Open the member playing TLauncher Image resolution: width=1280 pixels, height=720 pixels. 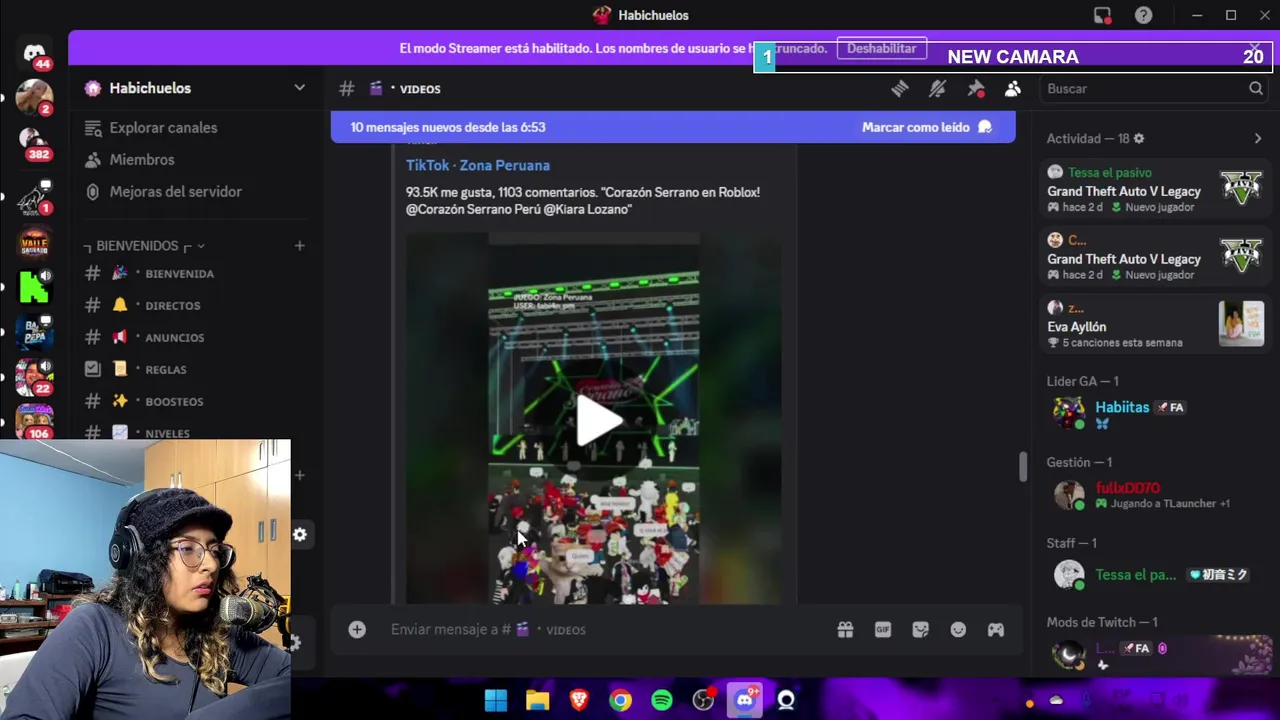point(1155,495)
